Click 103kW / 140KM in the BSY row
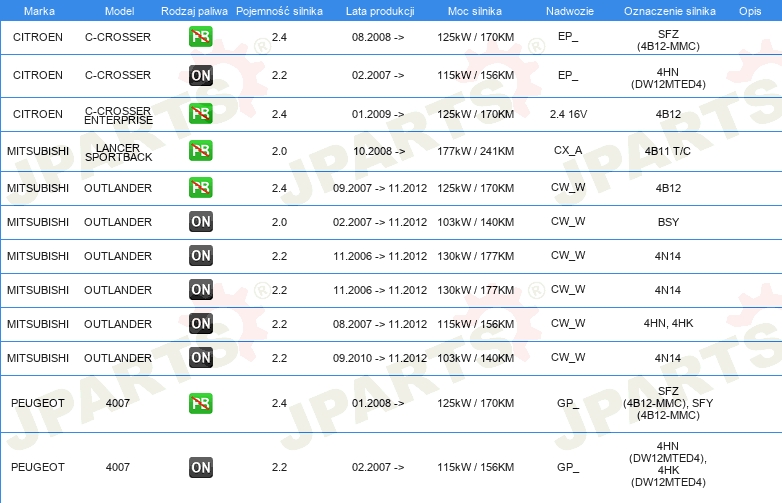Image resolution: width=782 pixels, height=503 pixels. (475, 222)
